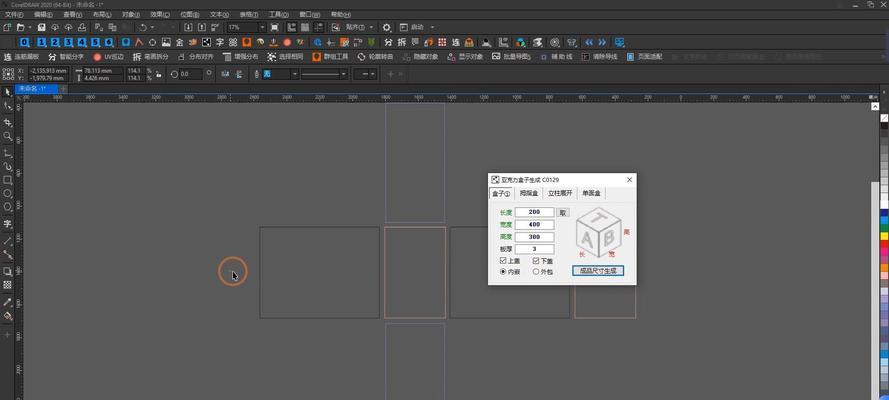Image resolution: width=889 pixels, height=400 pixels.
Task: Select the Interactive Fill bucket tool
Action: pos(7,316)
